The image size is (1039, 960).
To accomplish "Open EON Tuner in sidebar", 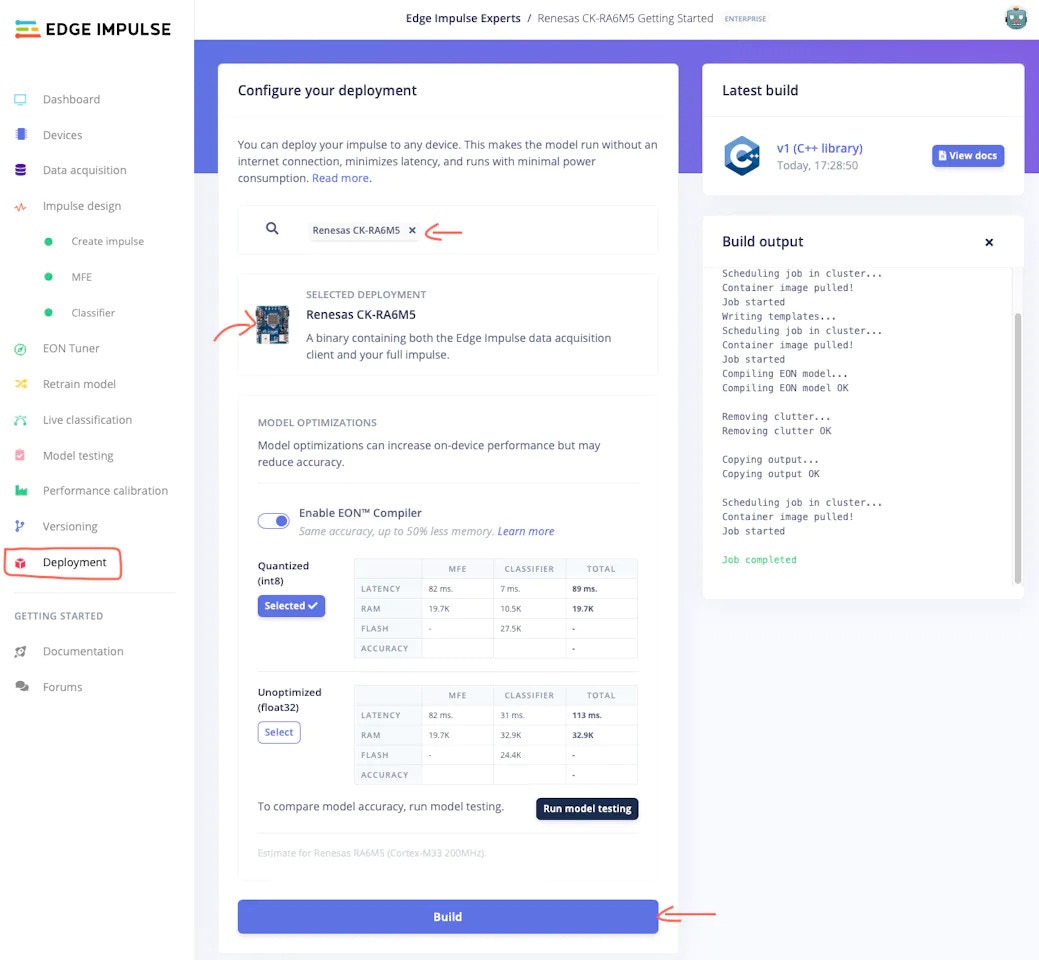I will [71, 348].
